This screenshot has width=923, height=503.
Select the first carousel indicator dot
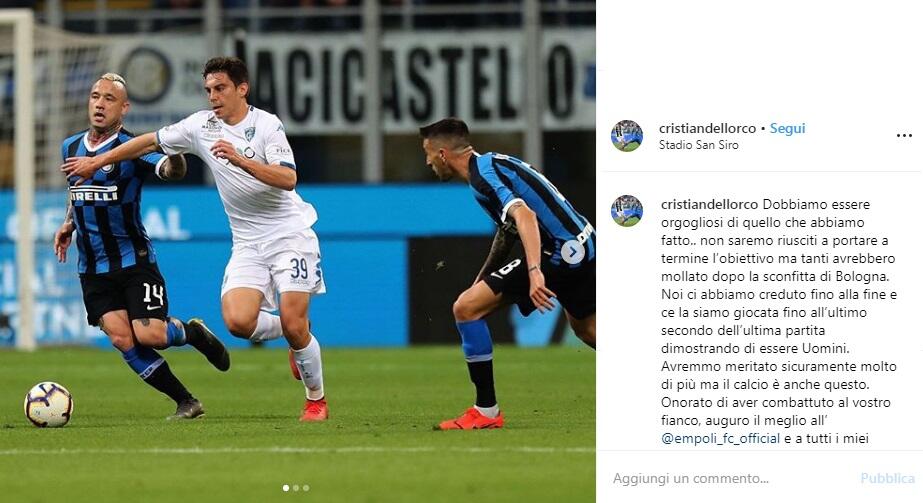286,488
